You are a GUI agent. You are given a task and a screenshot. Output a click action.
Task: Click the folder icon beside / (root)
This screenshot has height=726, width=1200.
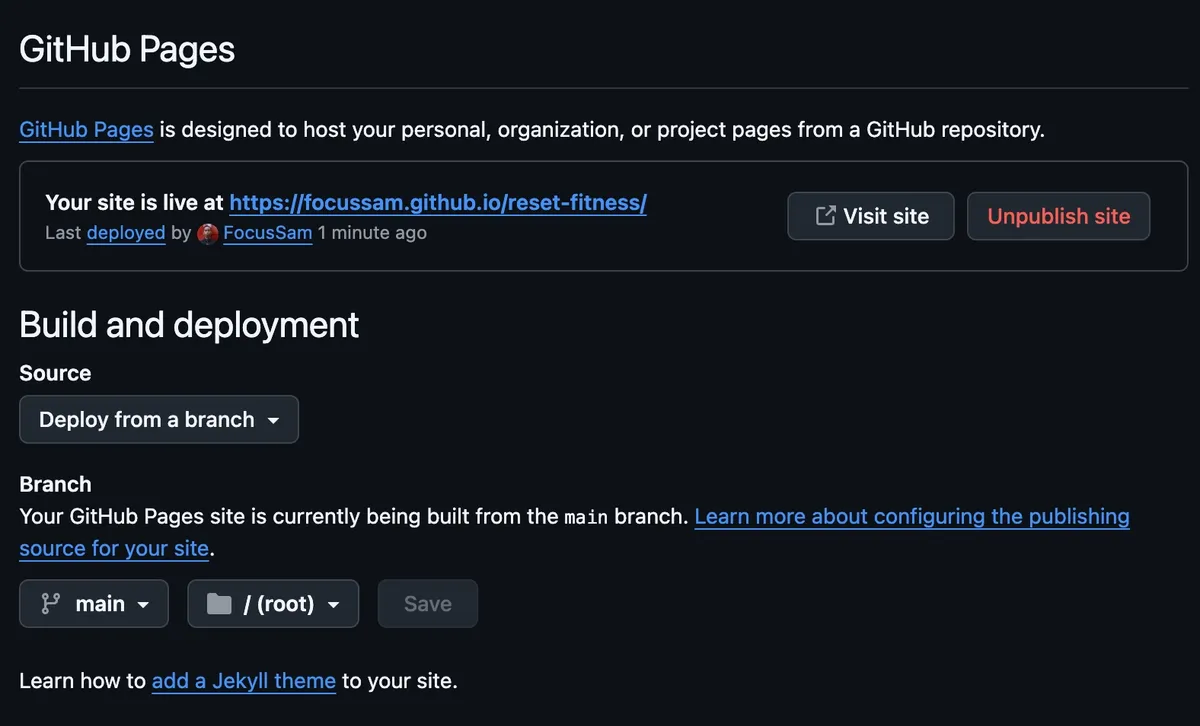coord(218,604)
